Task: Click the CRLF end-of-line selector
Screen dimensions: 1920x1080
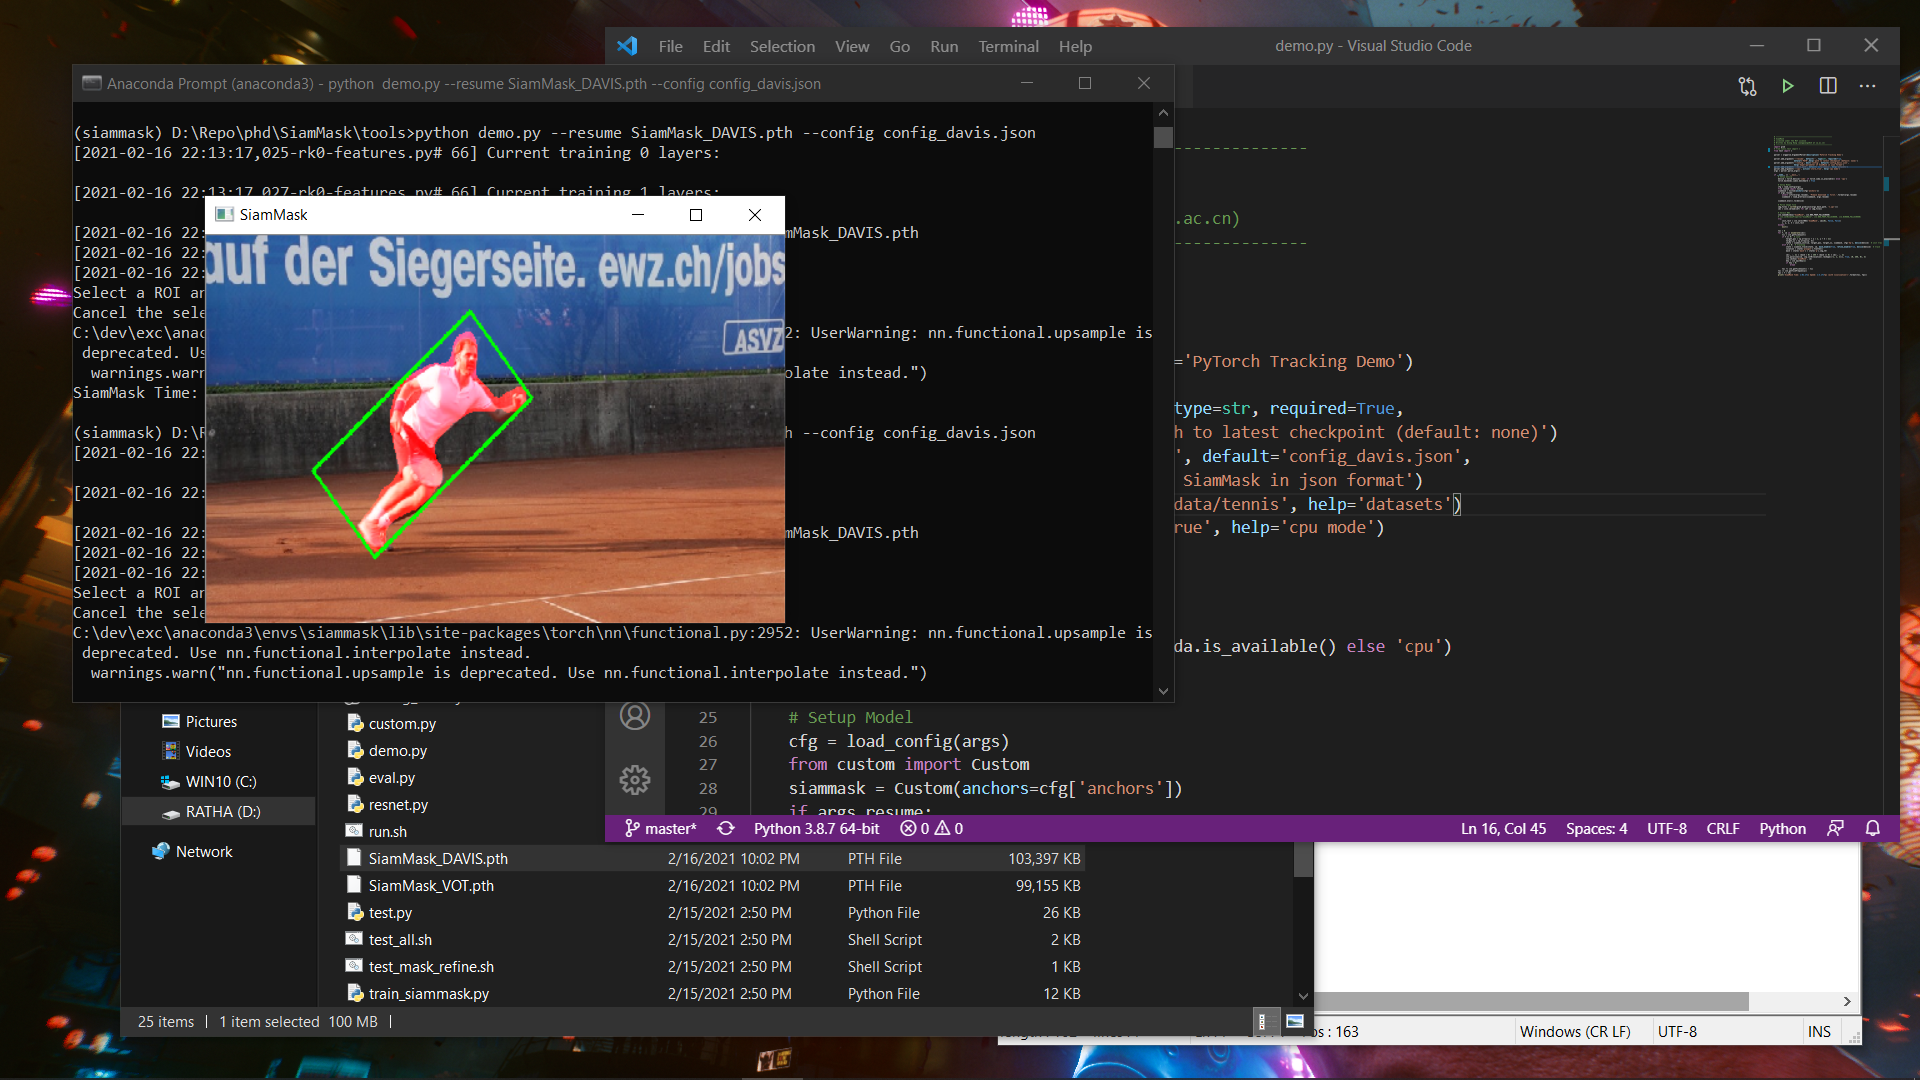Action: 1722,828
